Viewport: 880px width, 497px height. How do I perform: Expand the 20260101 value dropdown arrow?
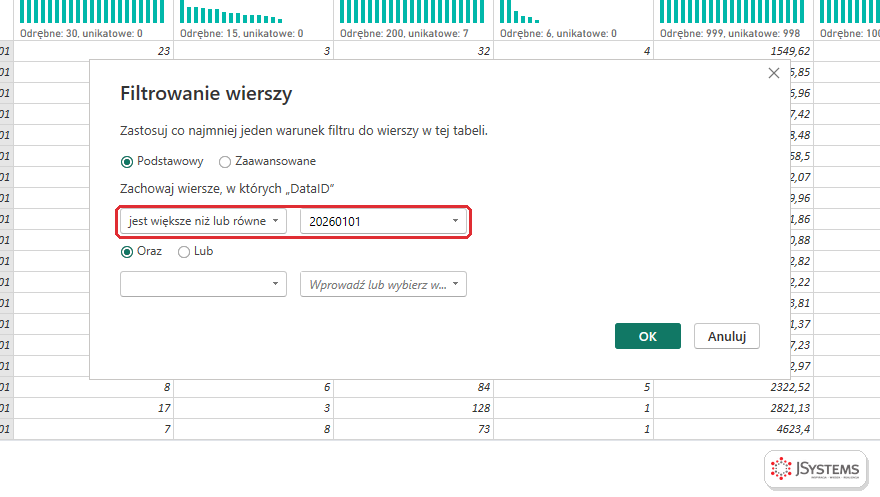(x=455, y=221)
